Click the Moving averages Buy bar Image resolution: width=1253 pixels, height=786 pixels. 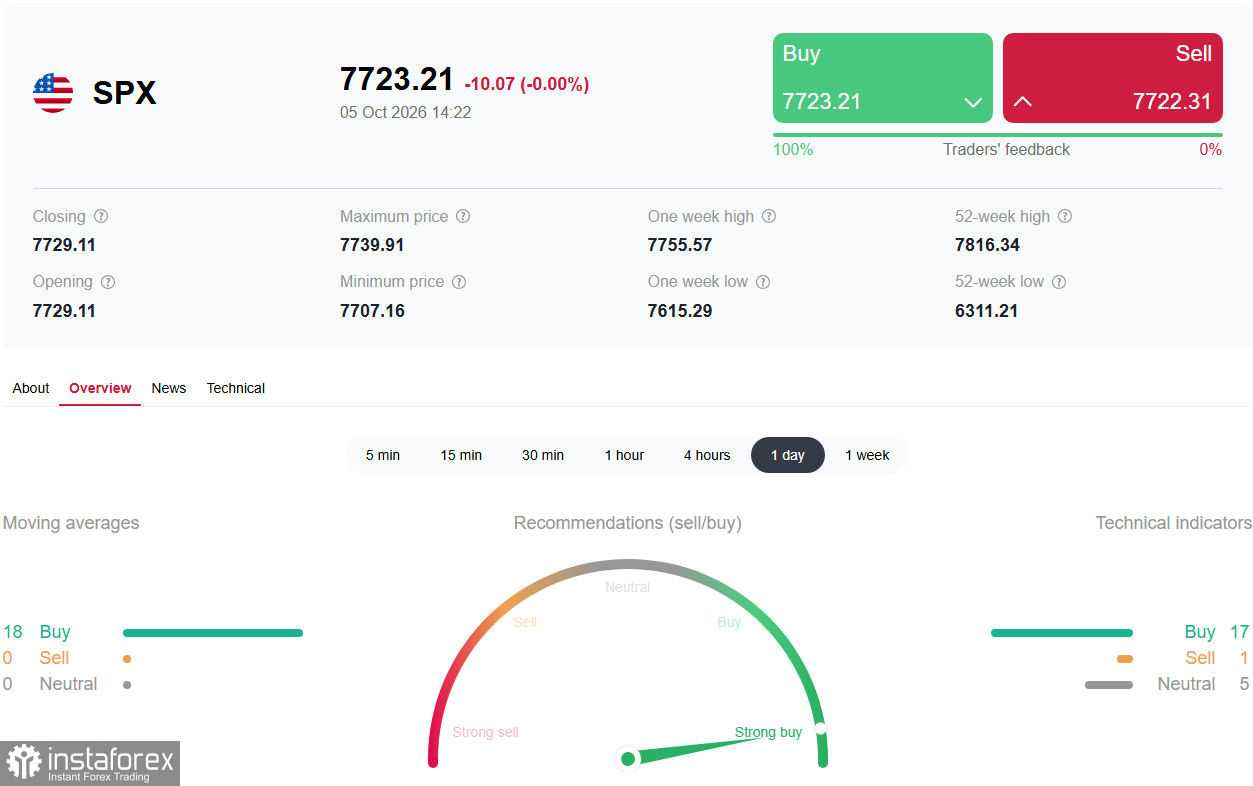(x=213, y=633)
